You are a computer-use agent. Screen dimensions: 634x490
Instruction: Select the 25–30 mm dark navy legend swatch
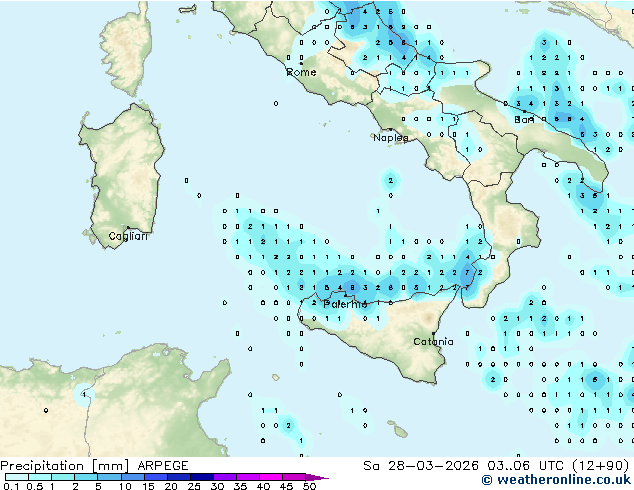(201, 477)
